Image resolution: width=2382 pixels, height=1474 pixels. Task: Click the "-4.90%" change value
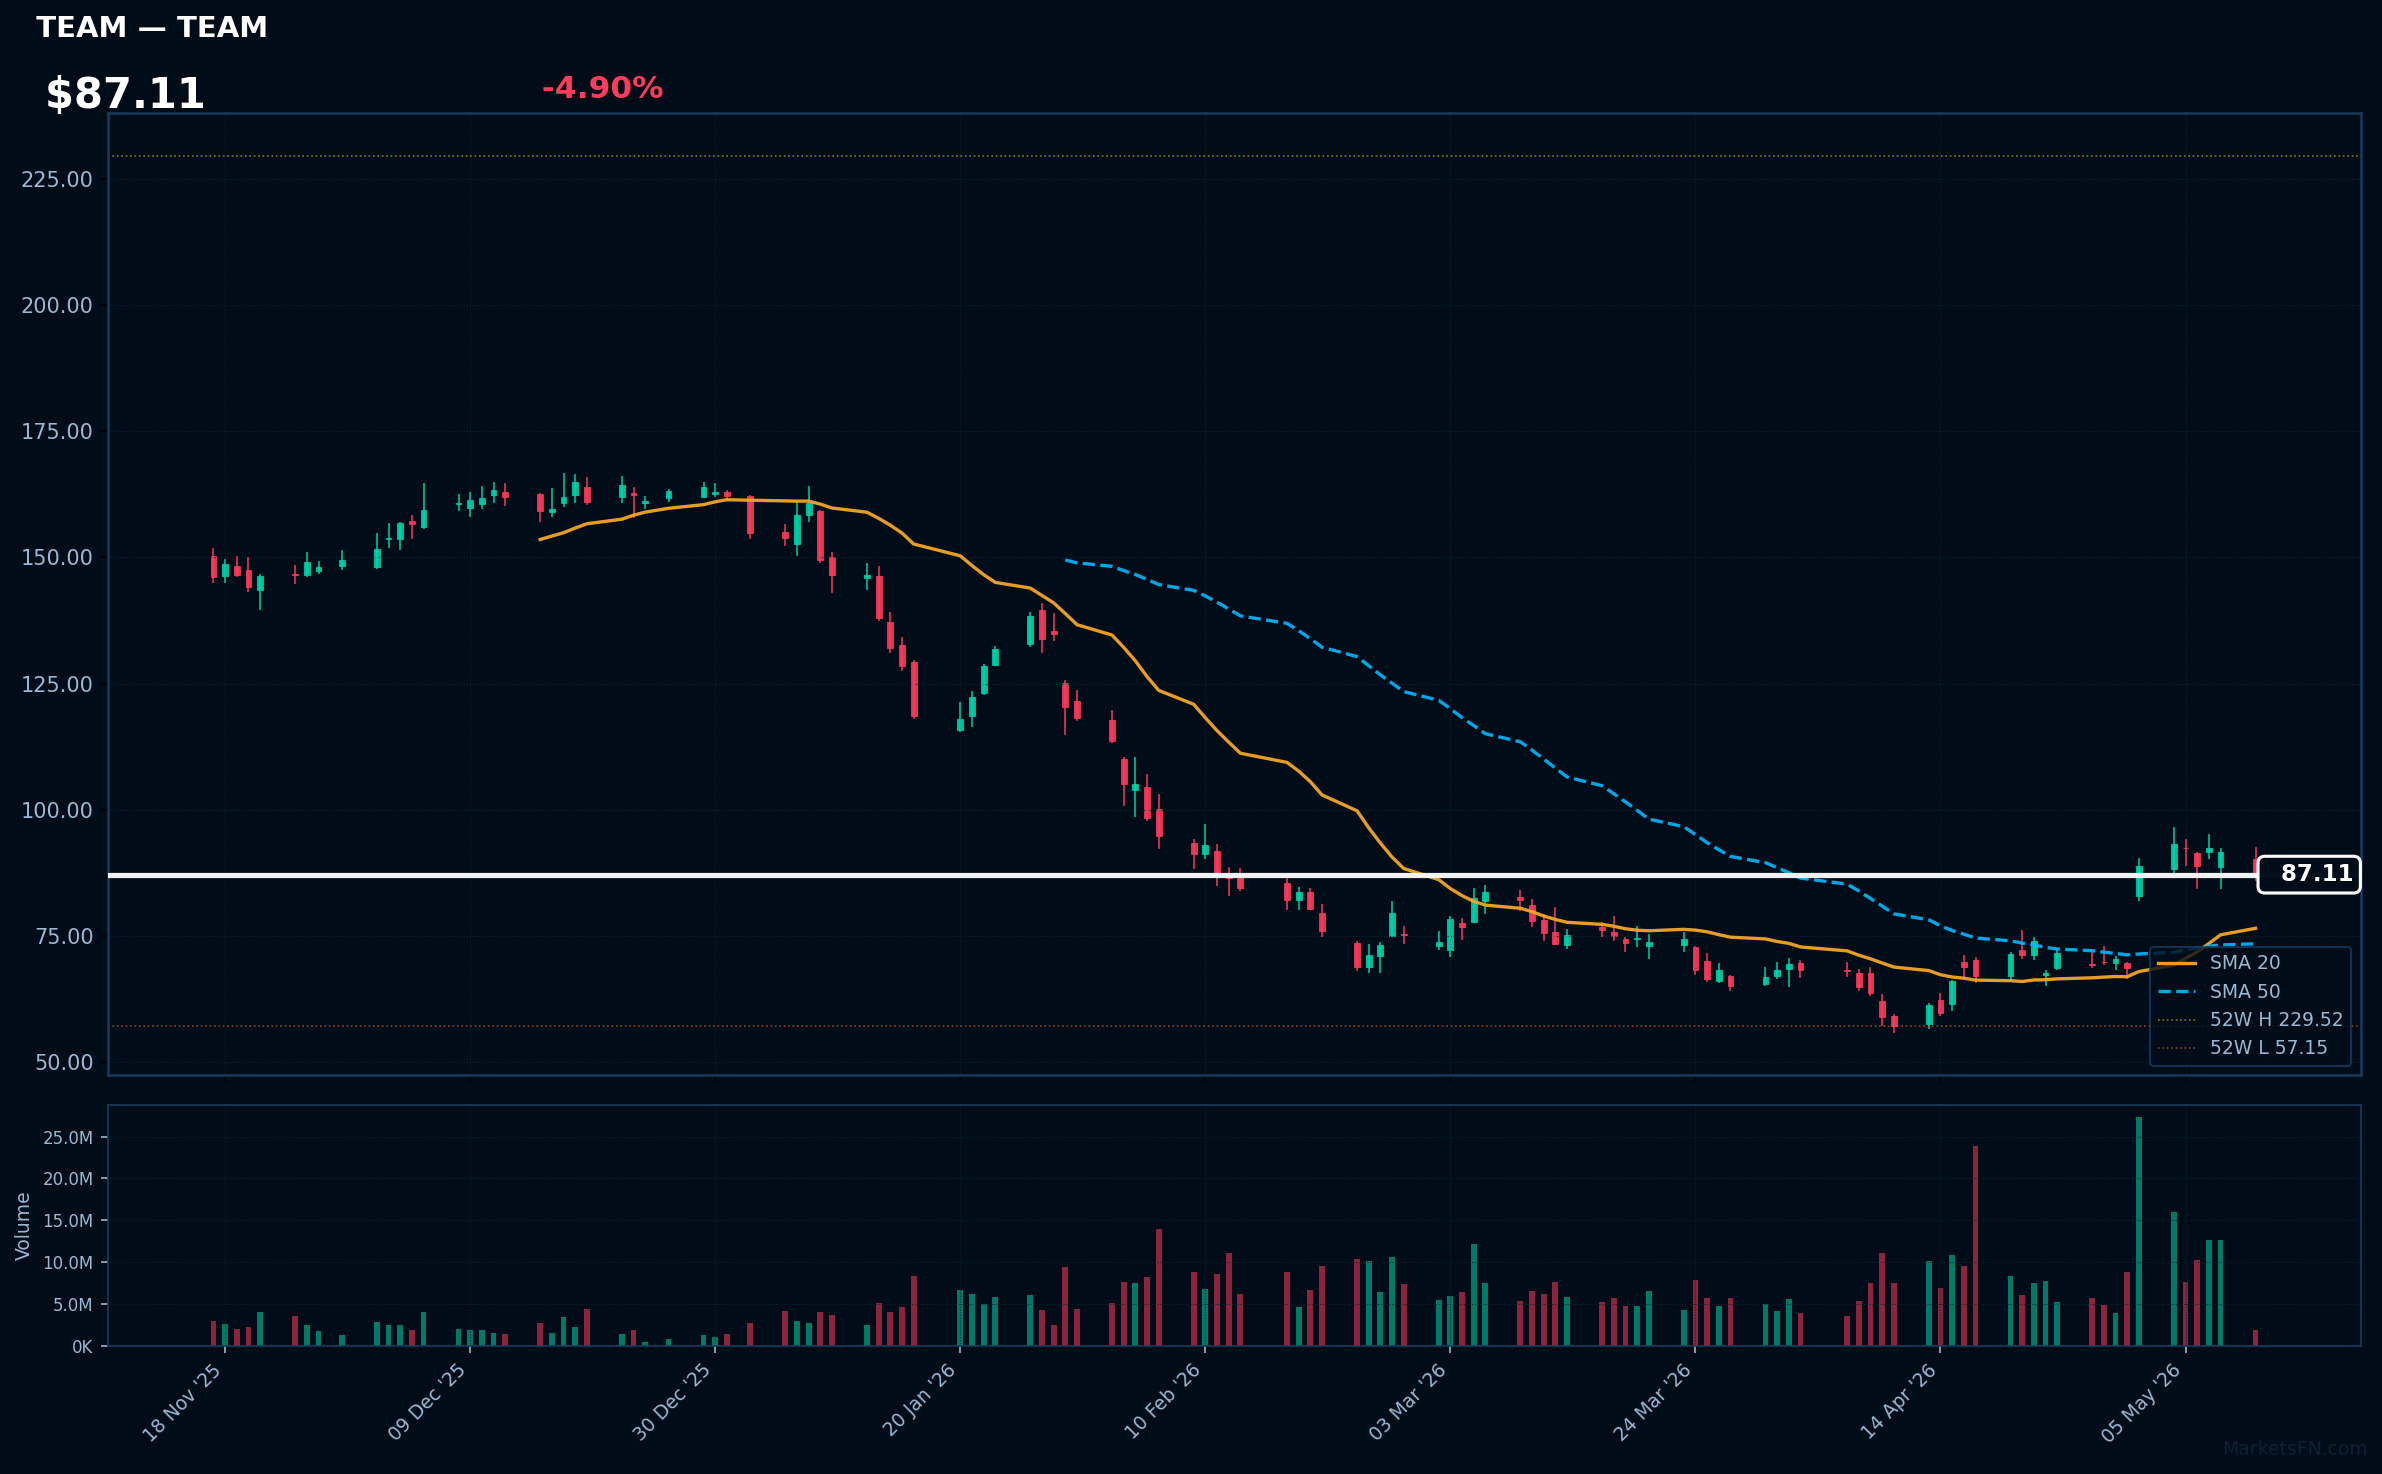[602, 88]
